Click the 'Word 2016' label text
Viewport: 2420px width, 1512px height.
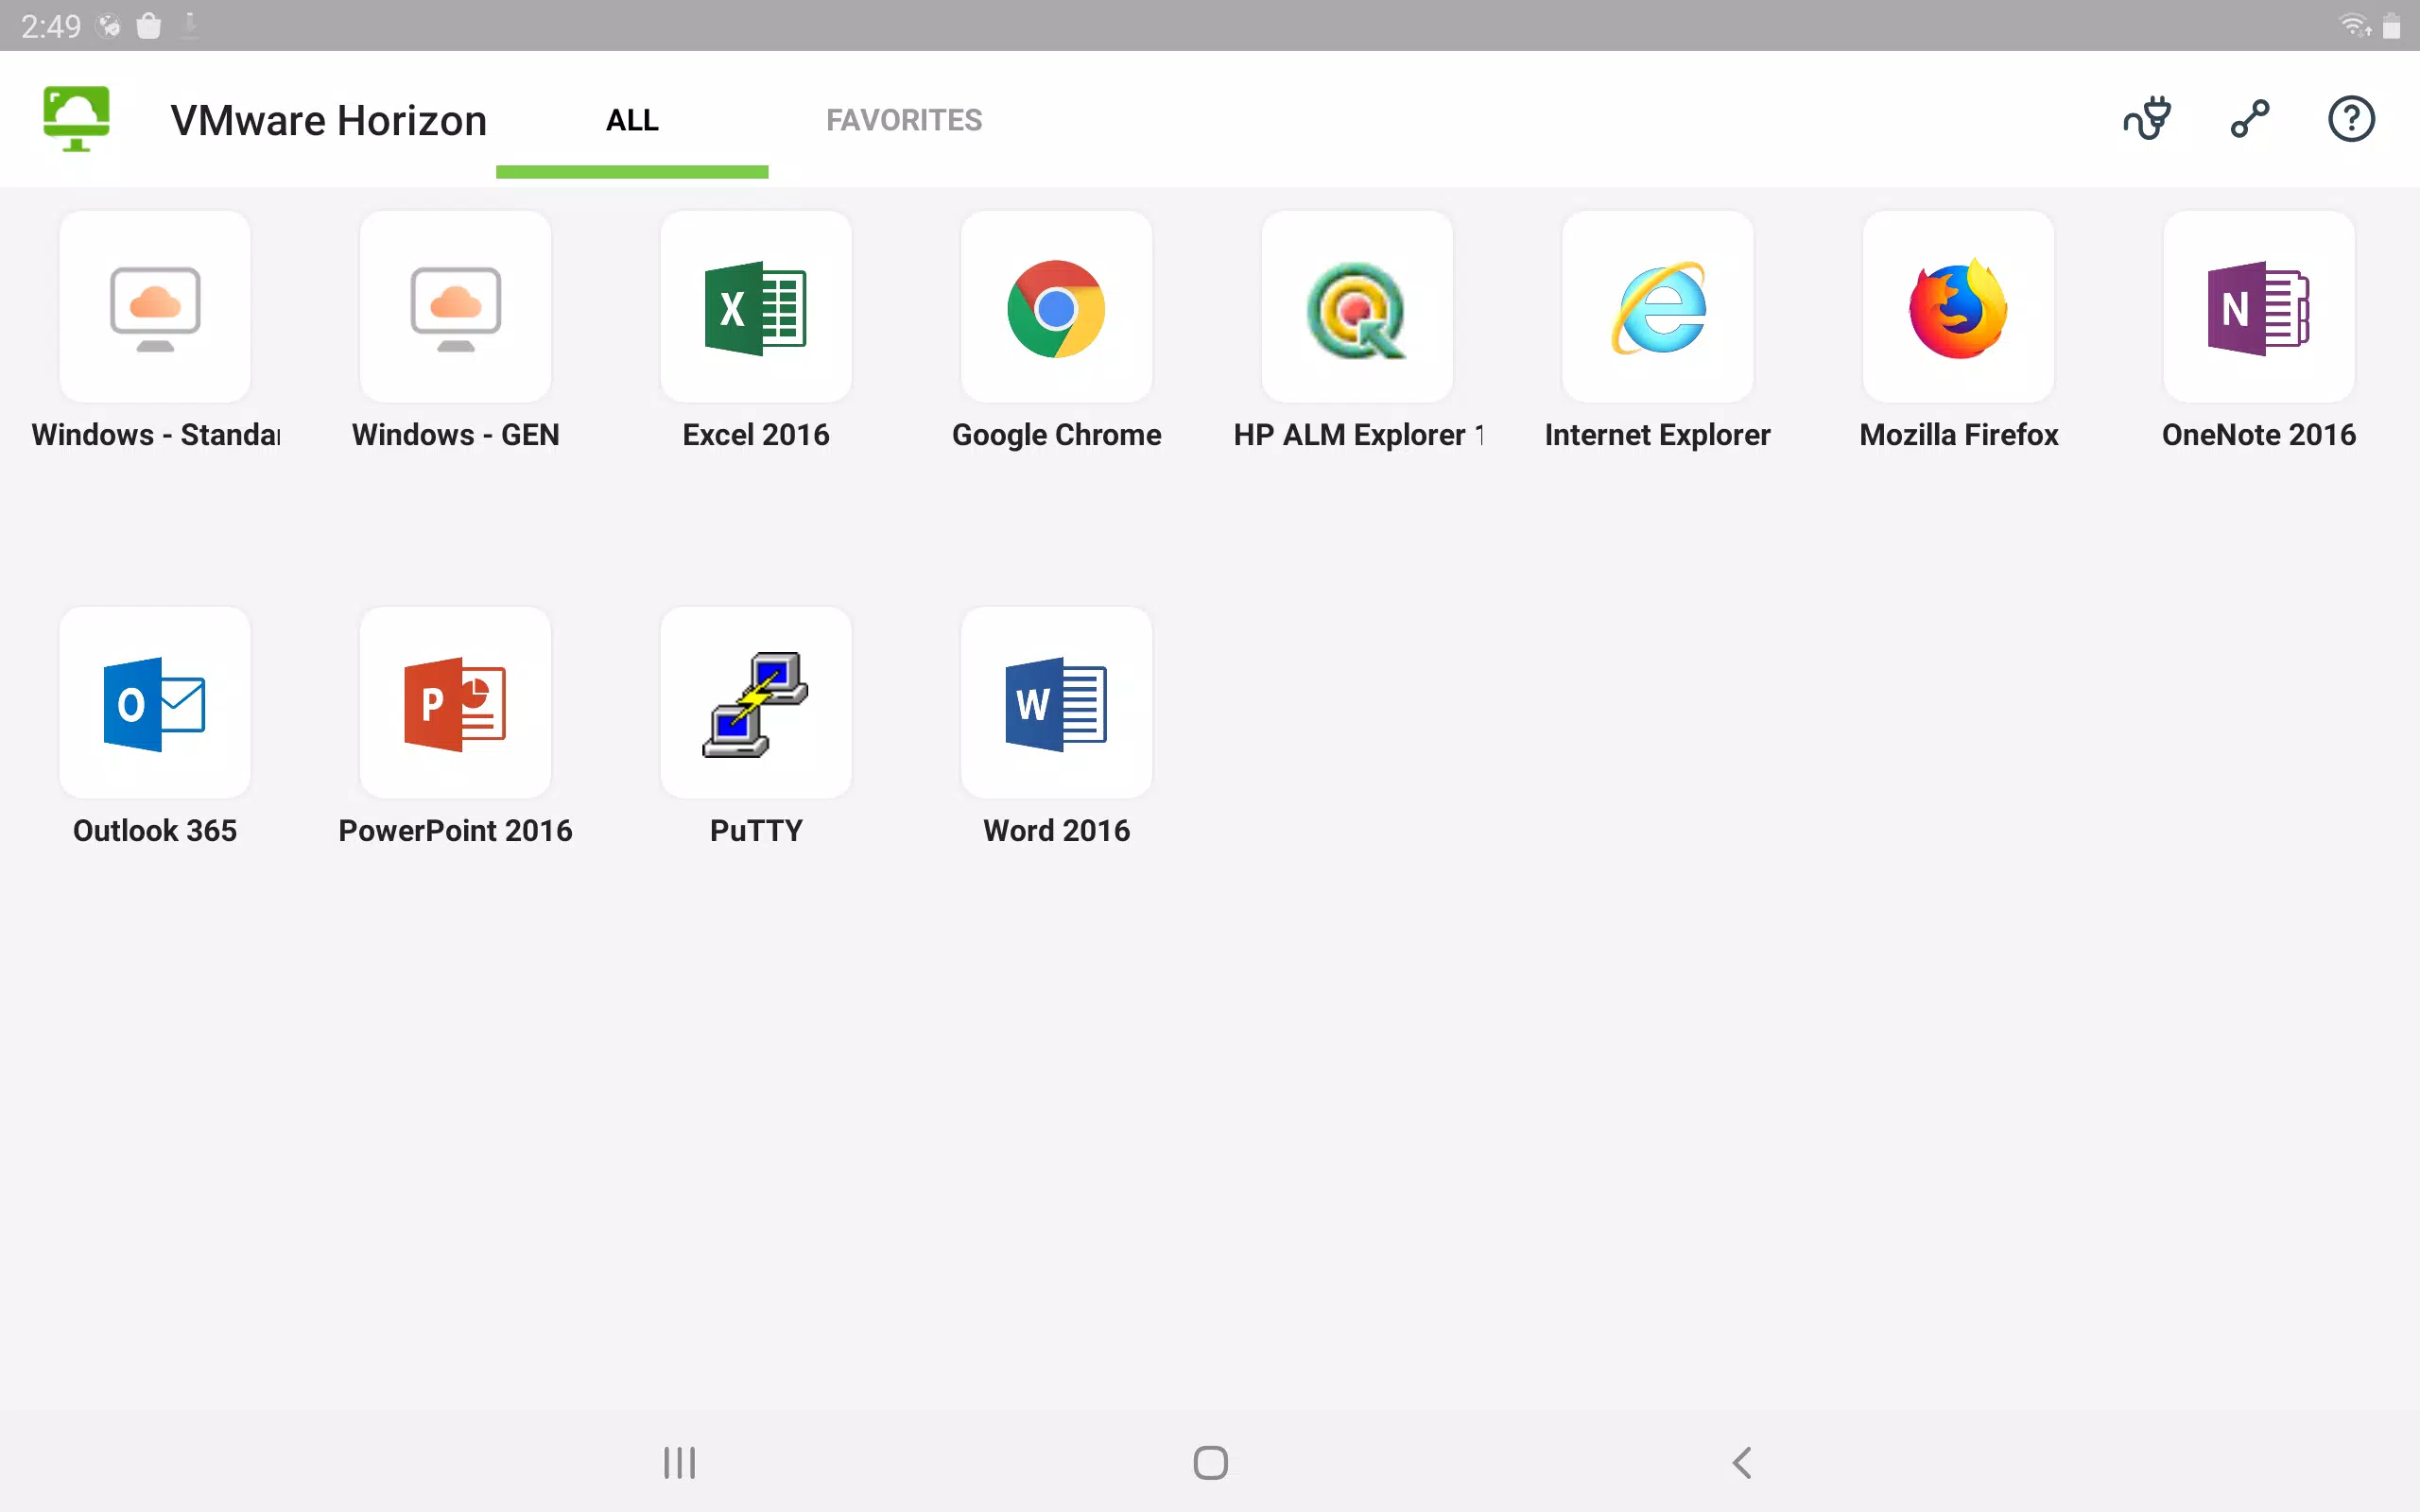tap(1057, 831)
